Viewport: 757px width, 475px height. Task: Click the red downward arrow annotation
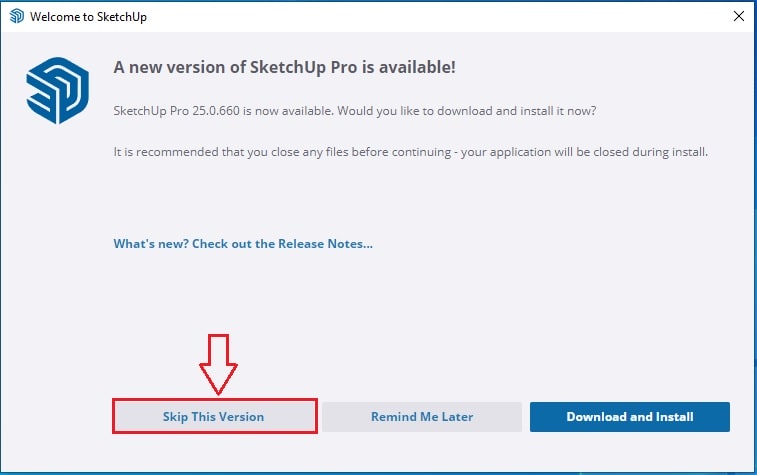point(218,364)
